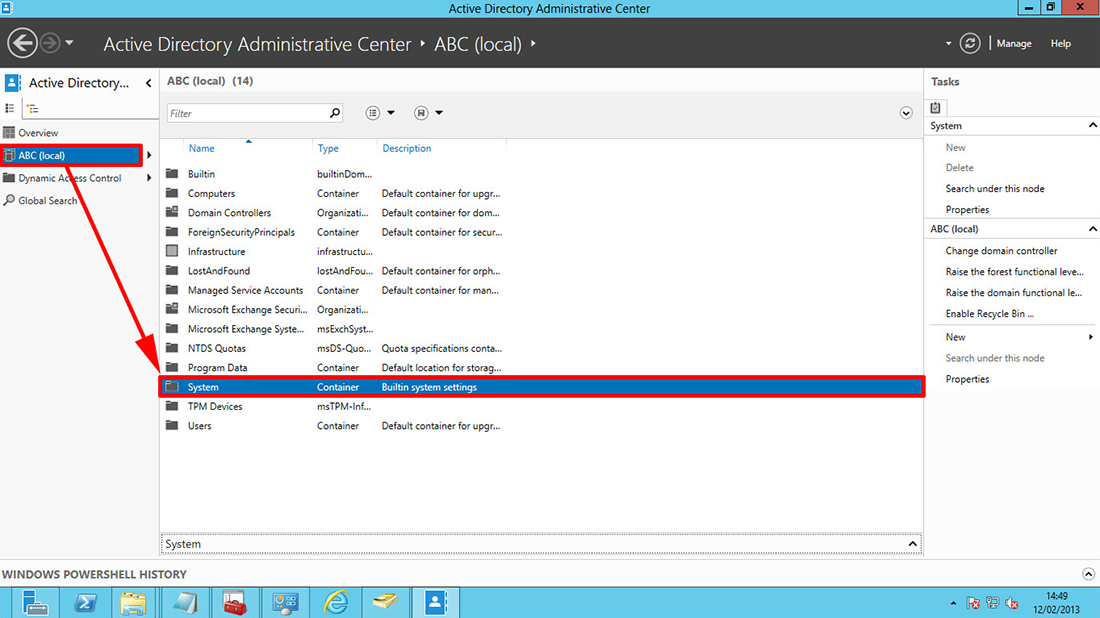Sort list by Type column

click(328, 148)
